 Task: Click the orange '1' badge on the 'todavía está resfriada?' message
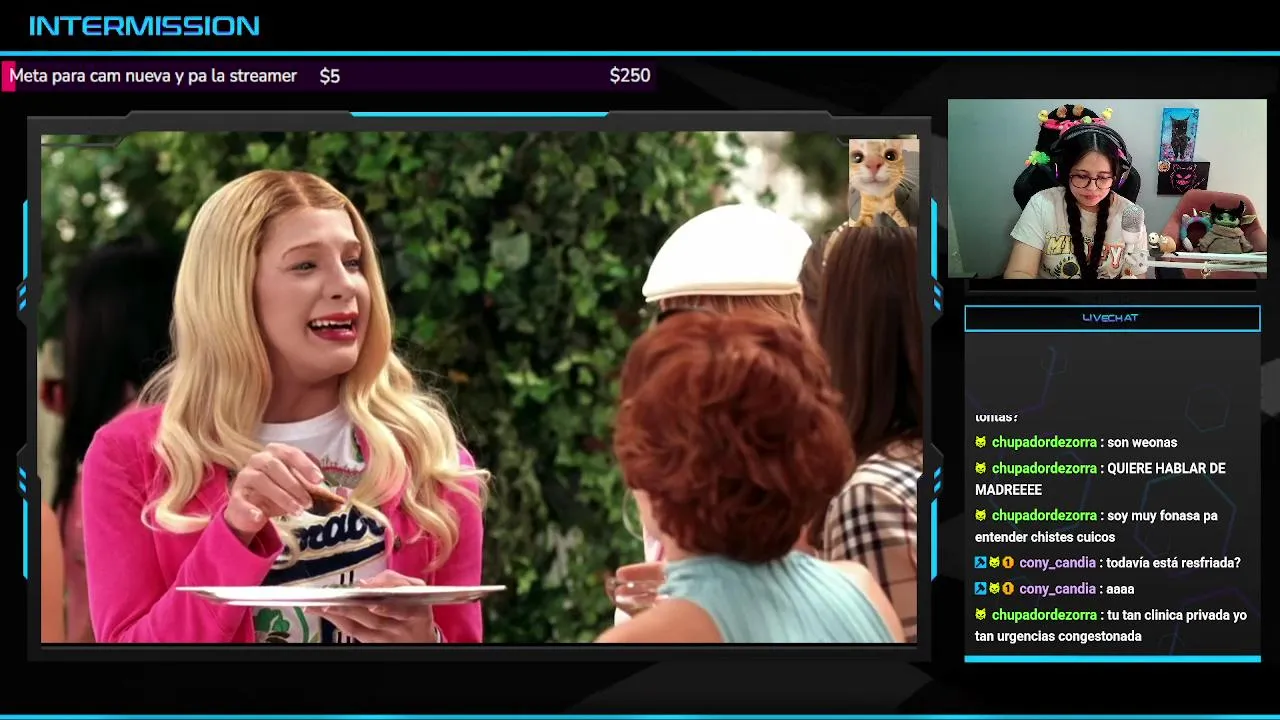[1008, 563]
